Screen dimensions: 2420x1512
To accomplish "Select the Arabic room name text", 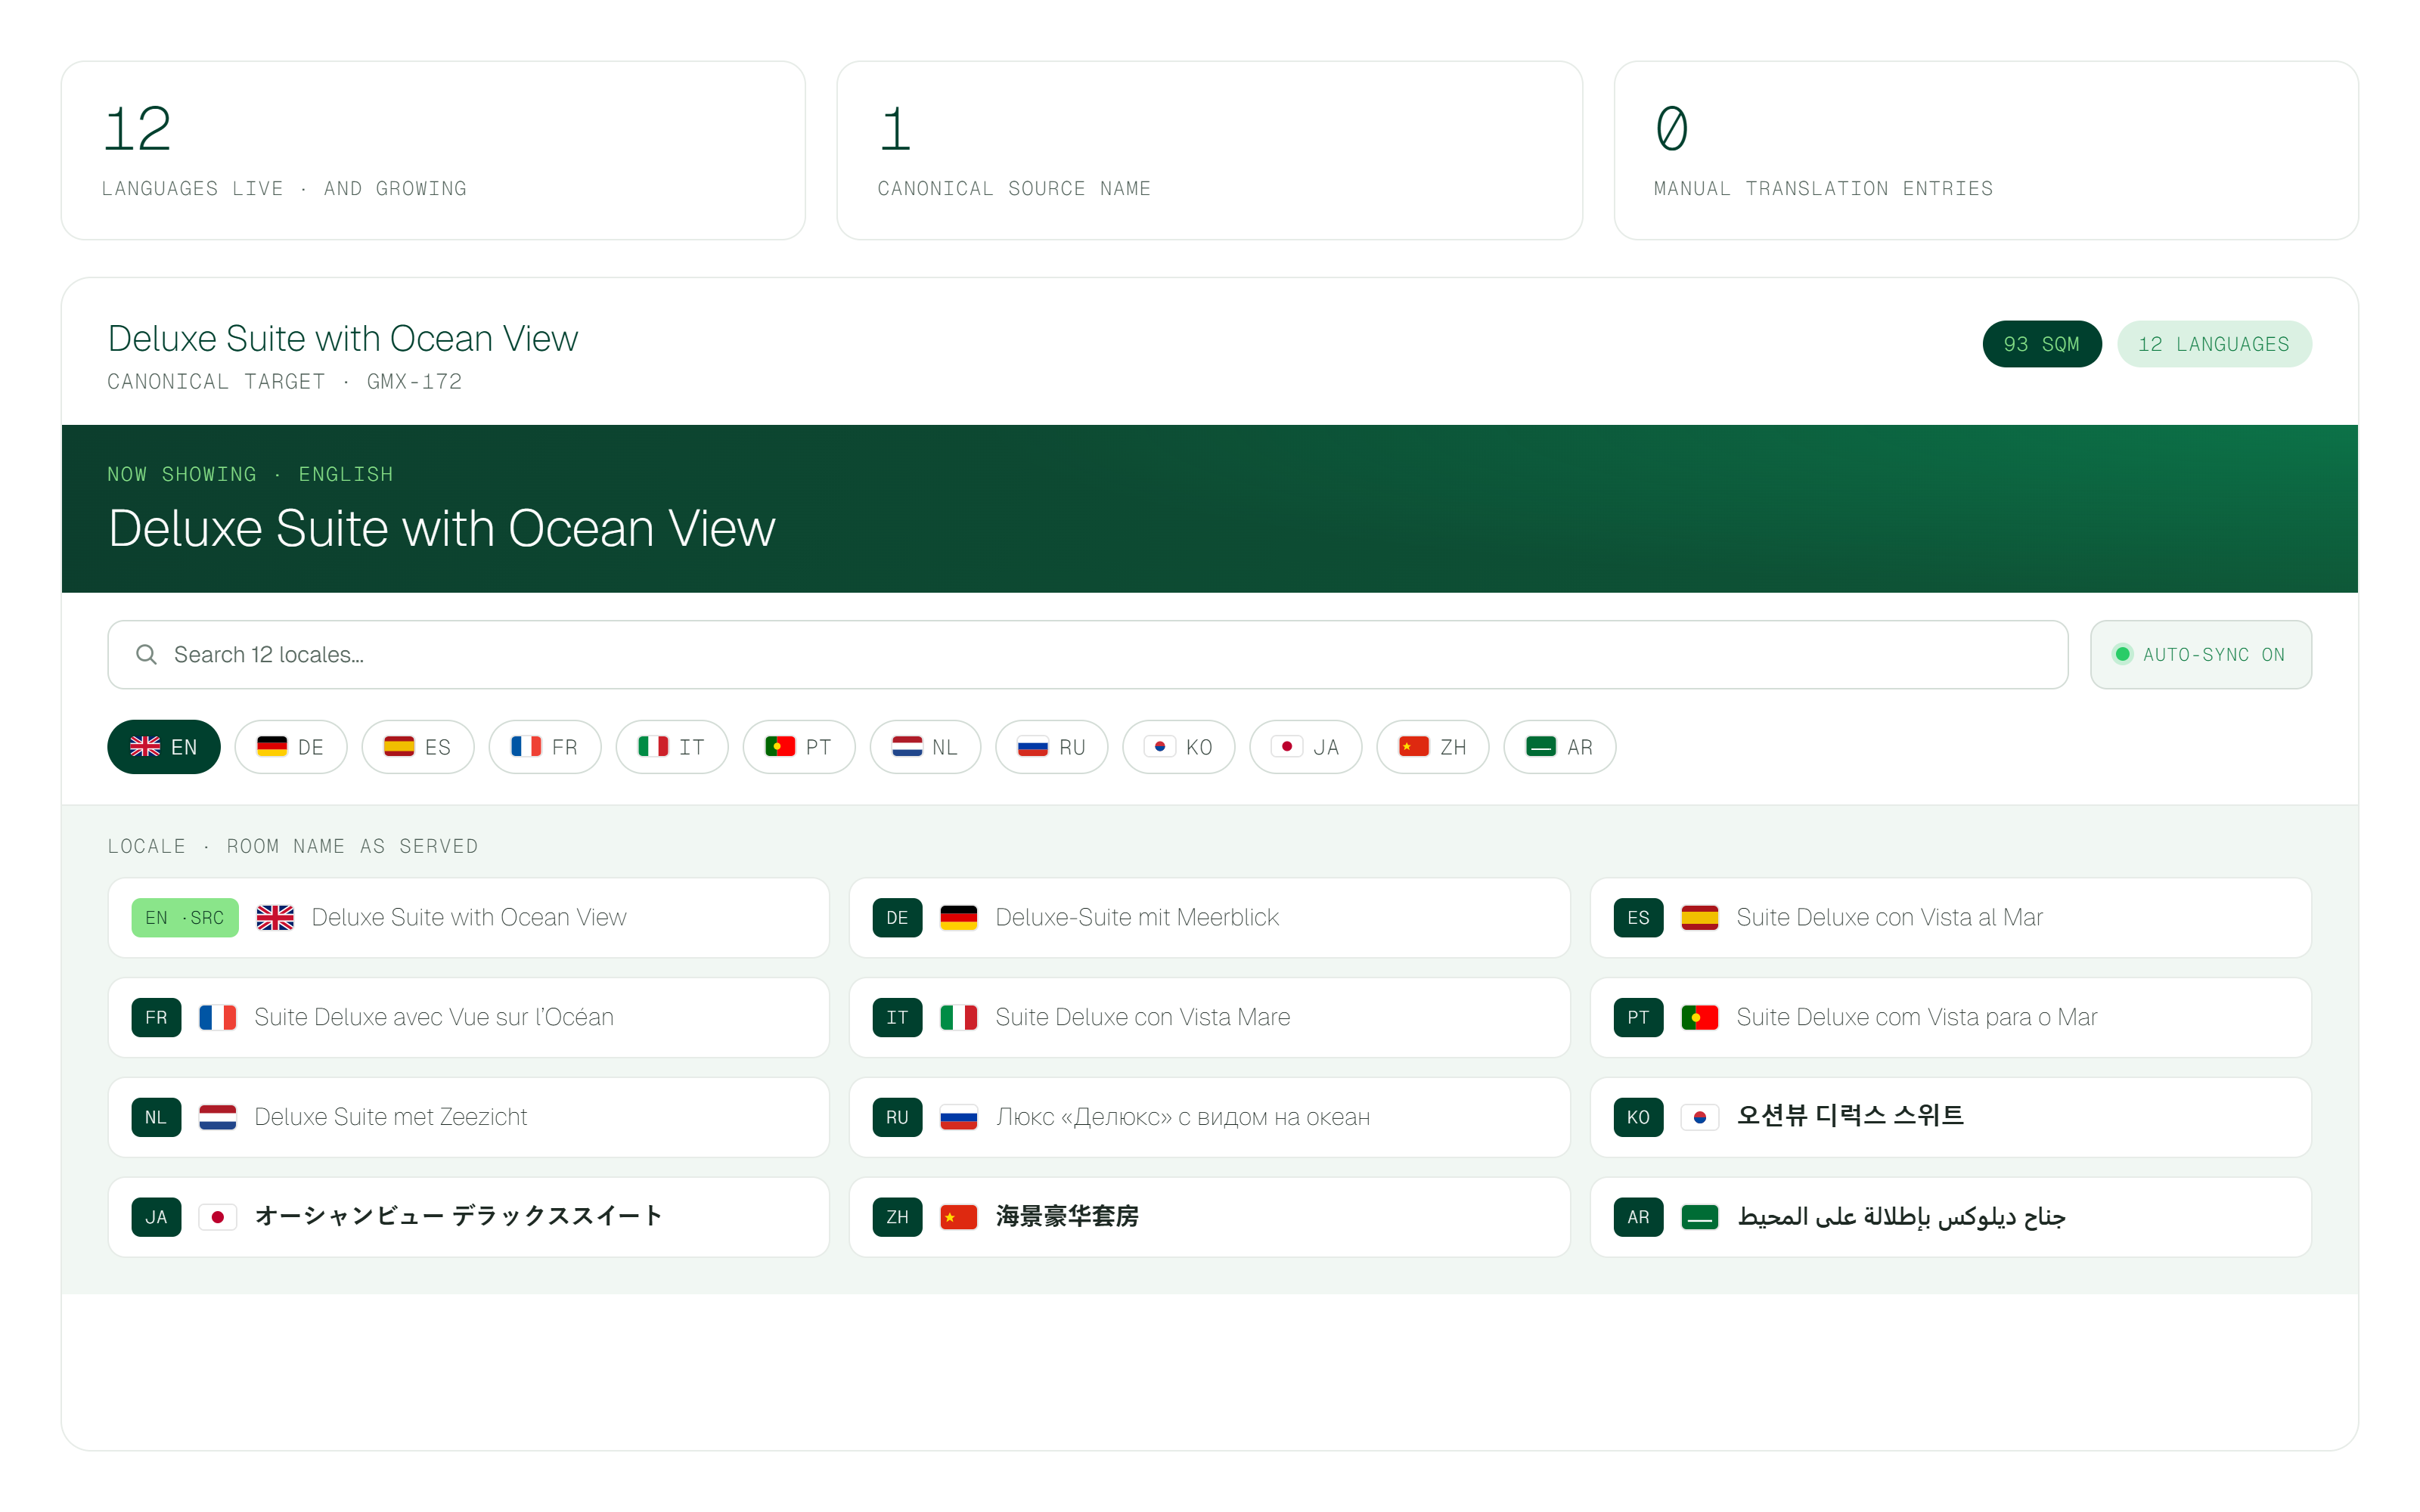I will pos(1901,1217).
